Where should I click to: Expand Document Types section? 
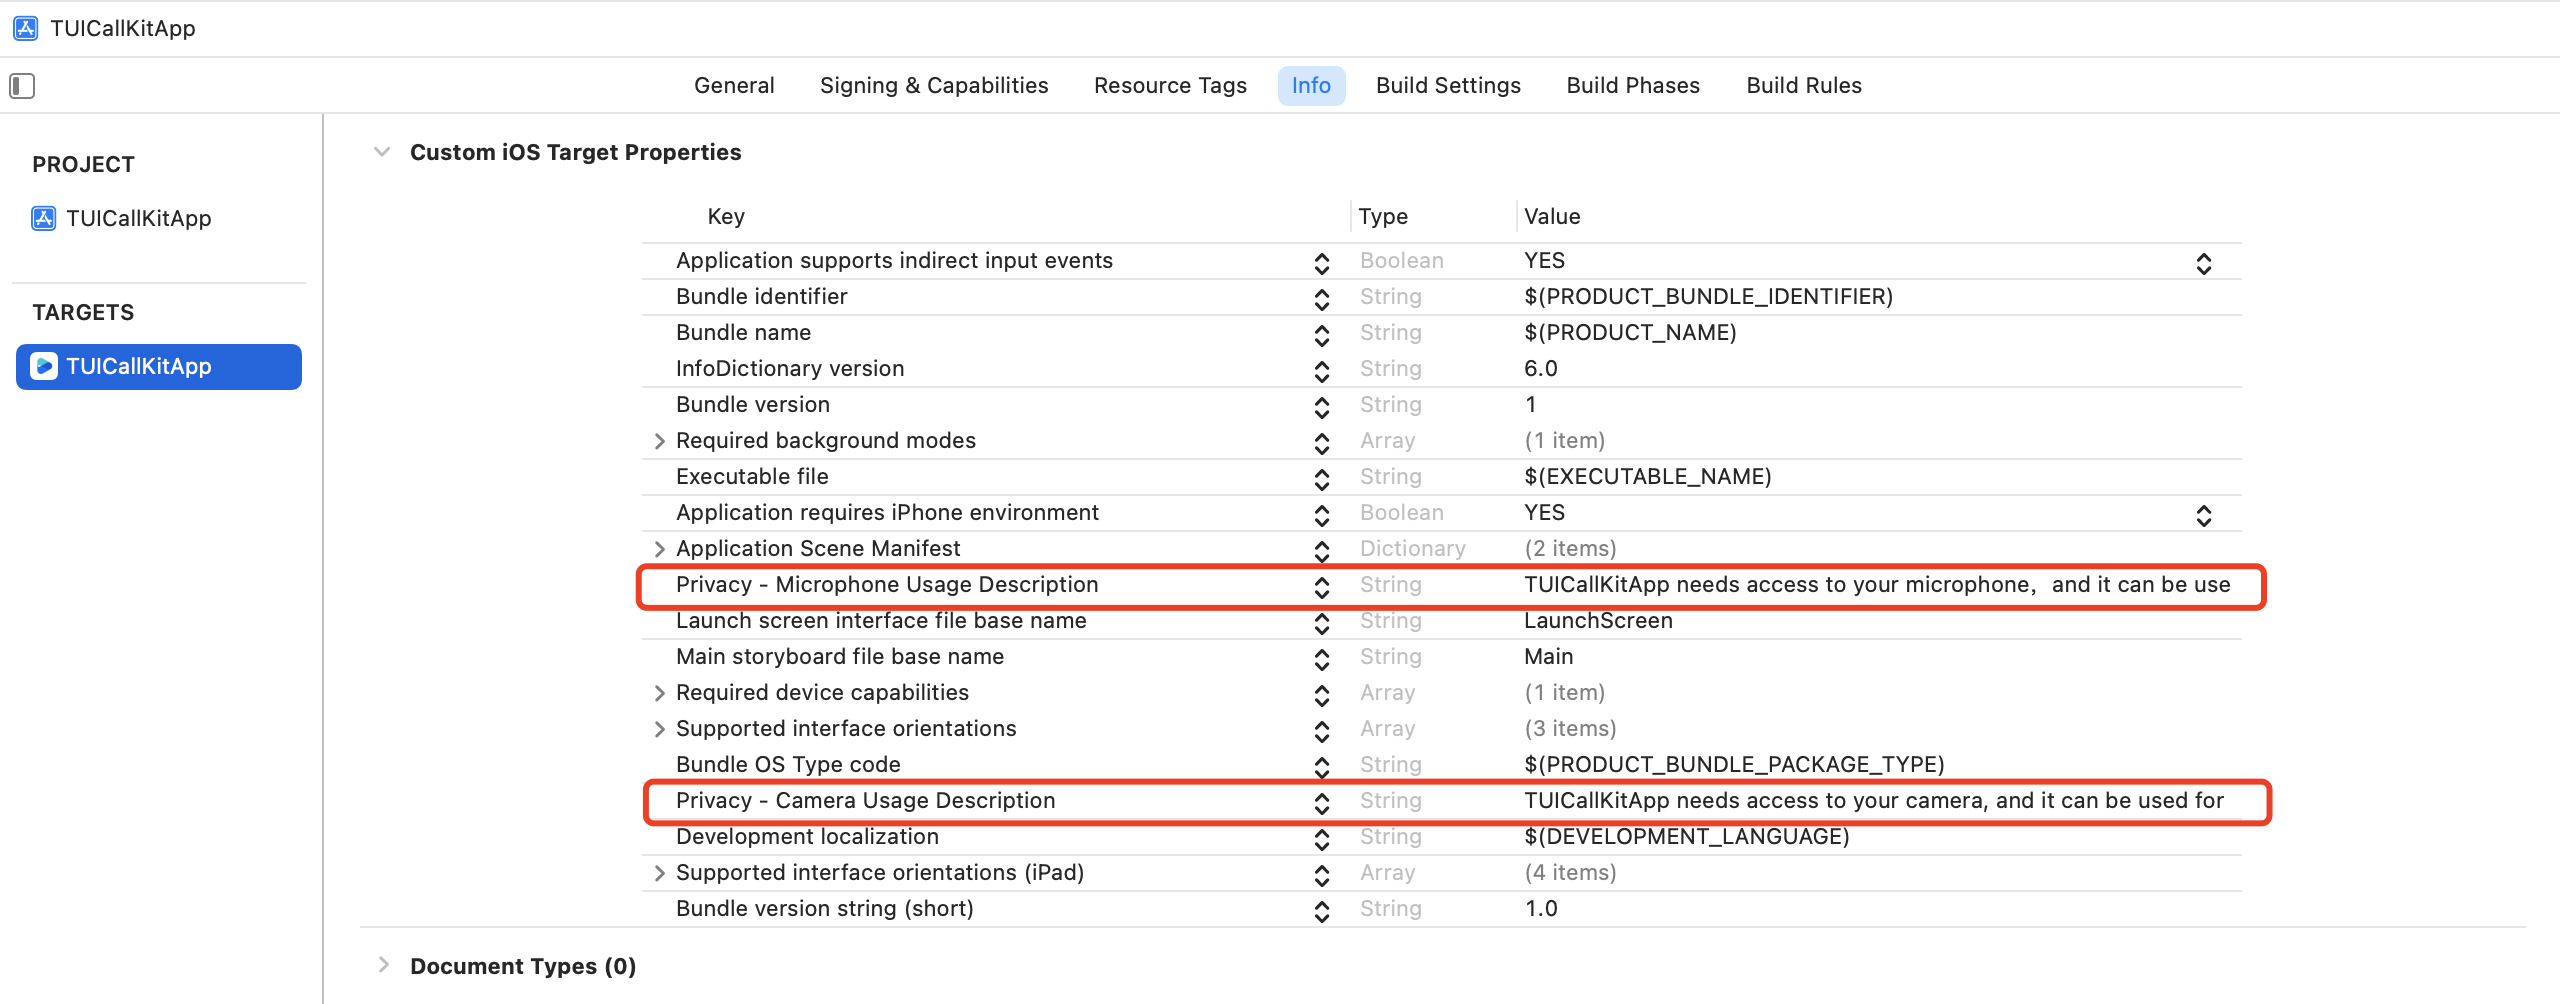point(382,965)
